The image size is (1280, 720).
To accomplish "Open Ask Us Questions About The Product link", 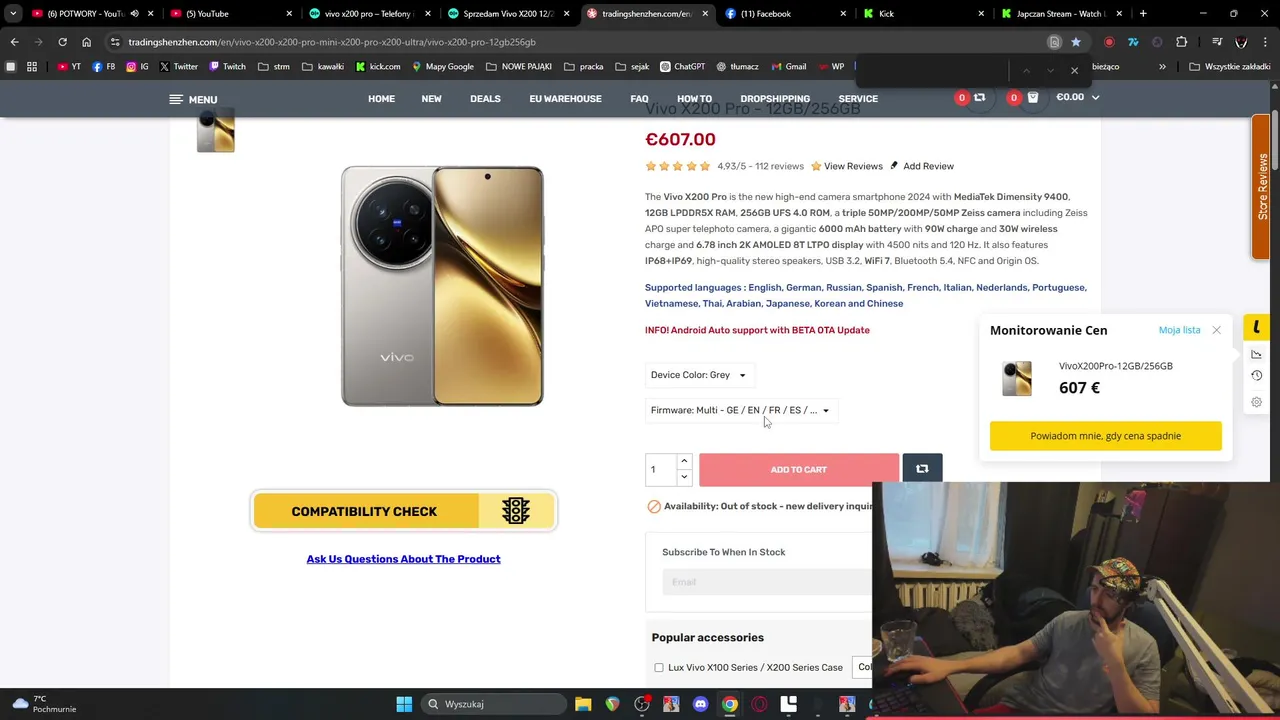I will tap(403, 559).
